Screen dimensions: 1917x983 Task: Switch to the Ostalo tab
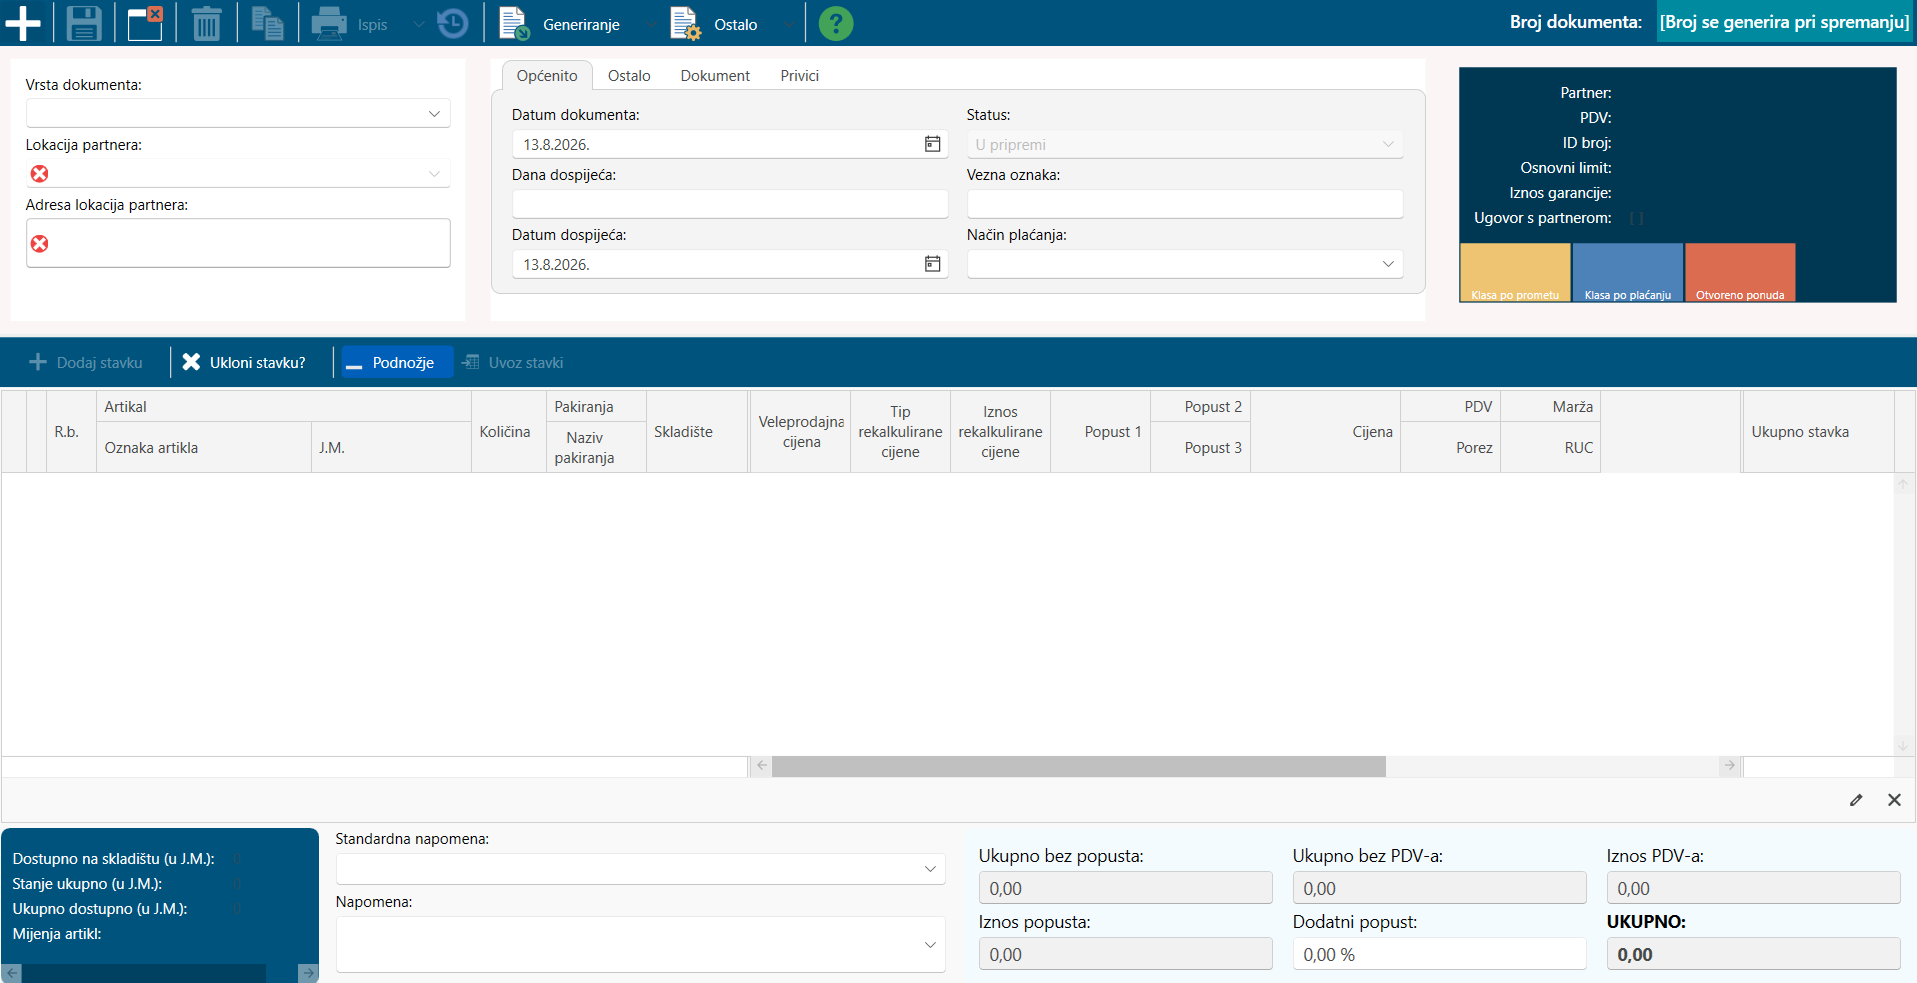click(x=629, y=76)
